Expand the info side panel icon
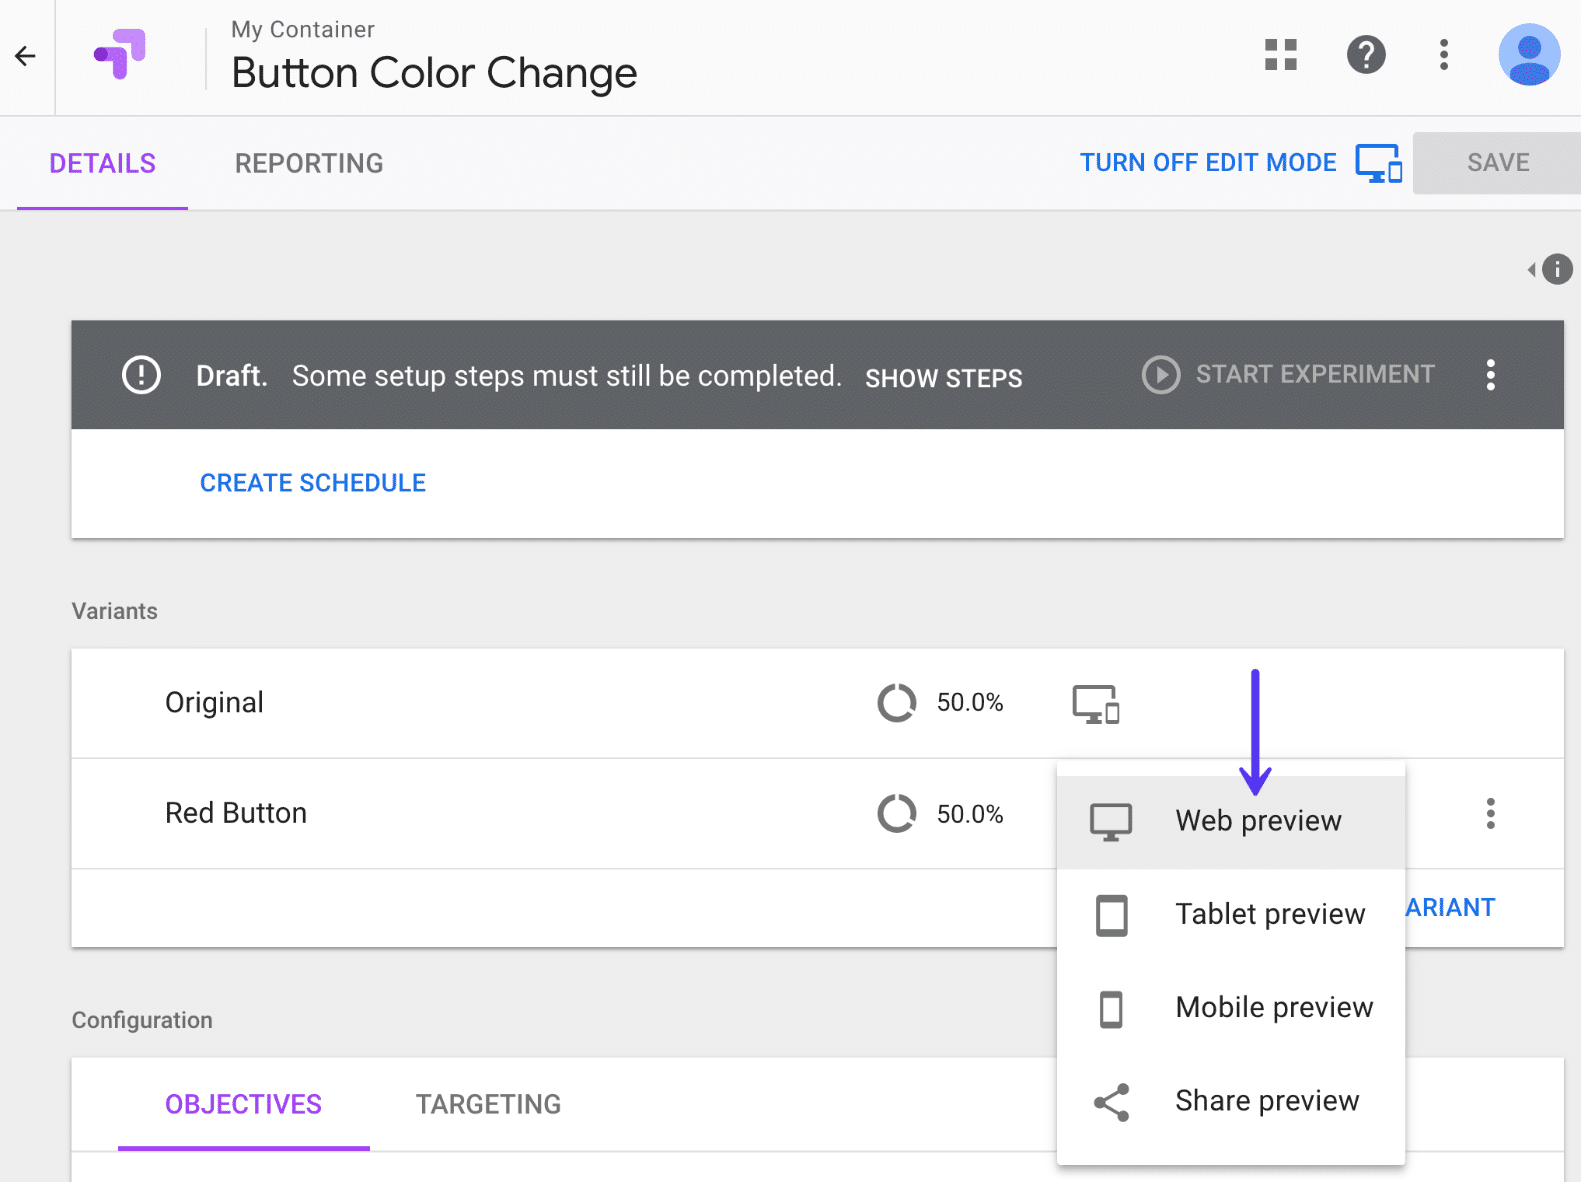 1552,269
